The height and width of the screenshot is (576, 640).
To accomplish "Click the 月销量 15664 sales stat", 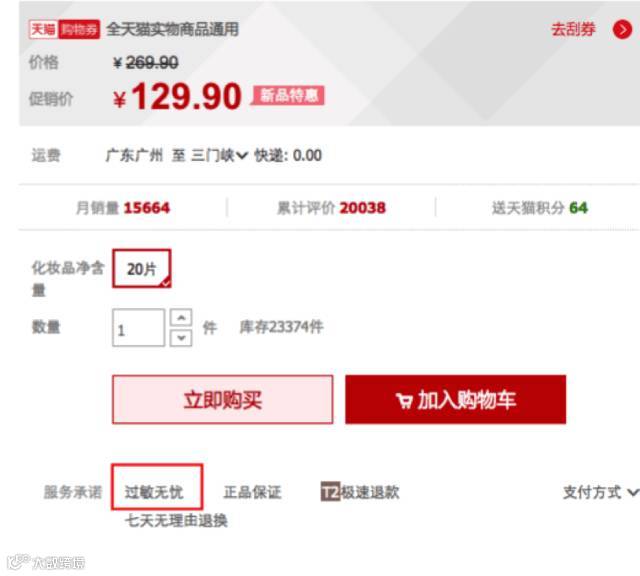I will tap(123, 208).
